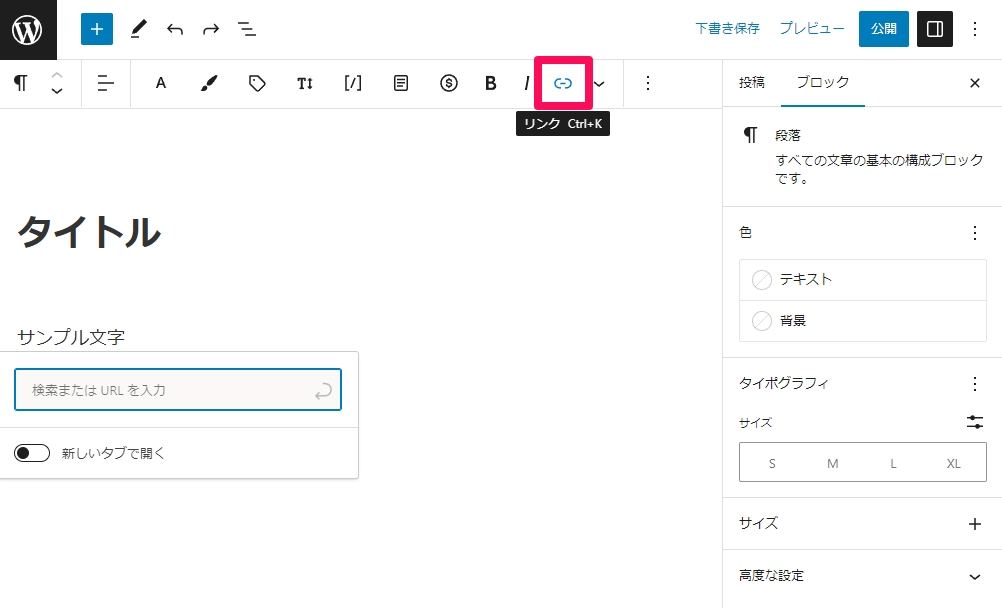Click the 下書き保存 link

(727, 29)
